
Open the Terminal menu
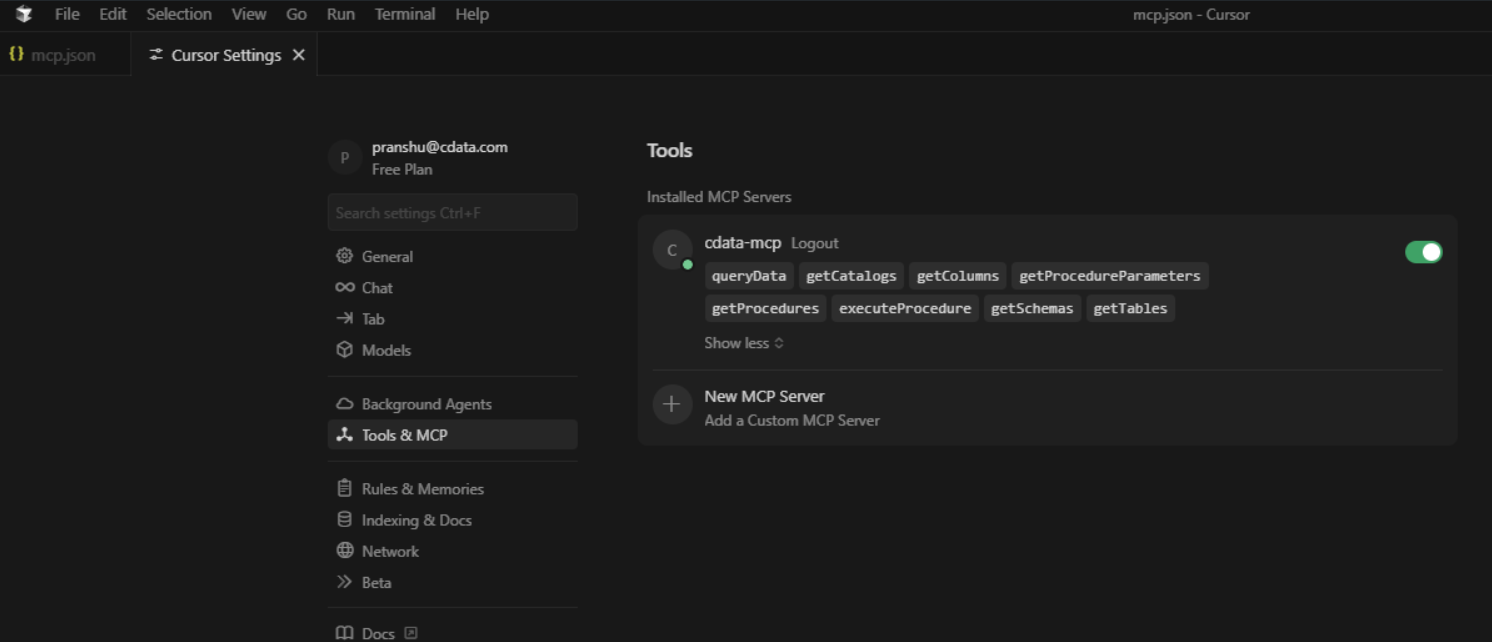pyautogui.click(x=404, y=14)
